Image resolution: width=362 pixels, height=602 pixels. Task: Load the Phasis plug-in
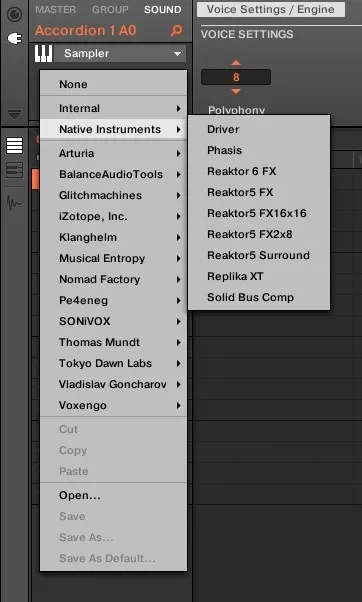259,150
